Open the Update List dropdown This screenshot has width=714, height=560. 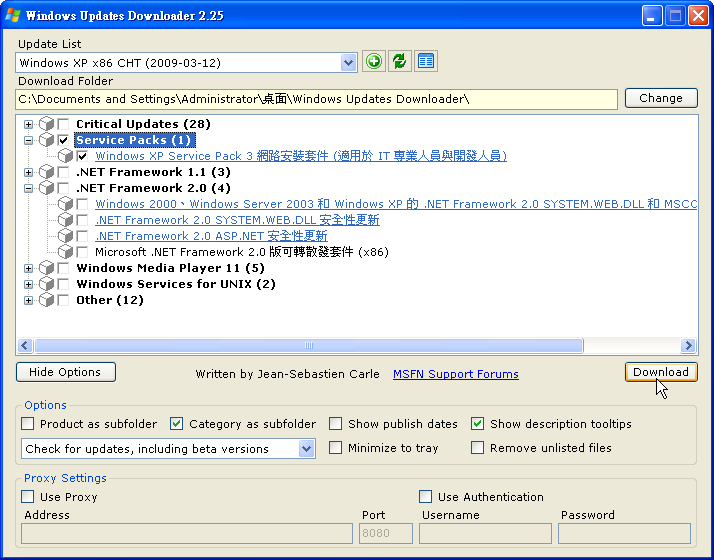click(x=348, y=63)
